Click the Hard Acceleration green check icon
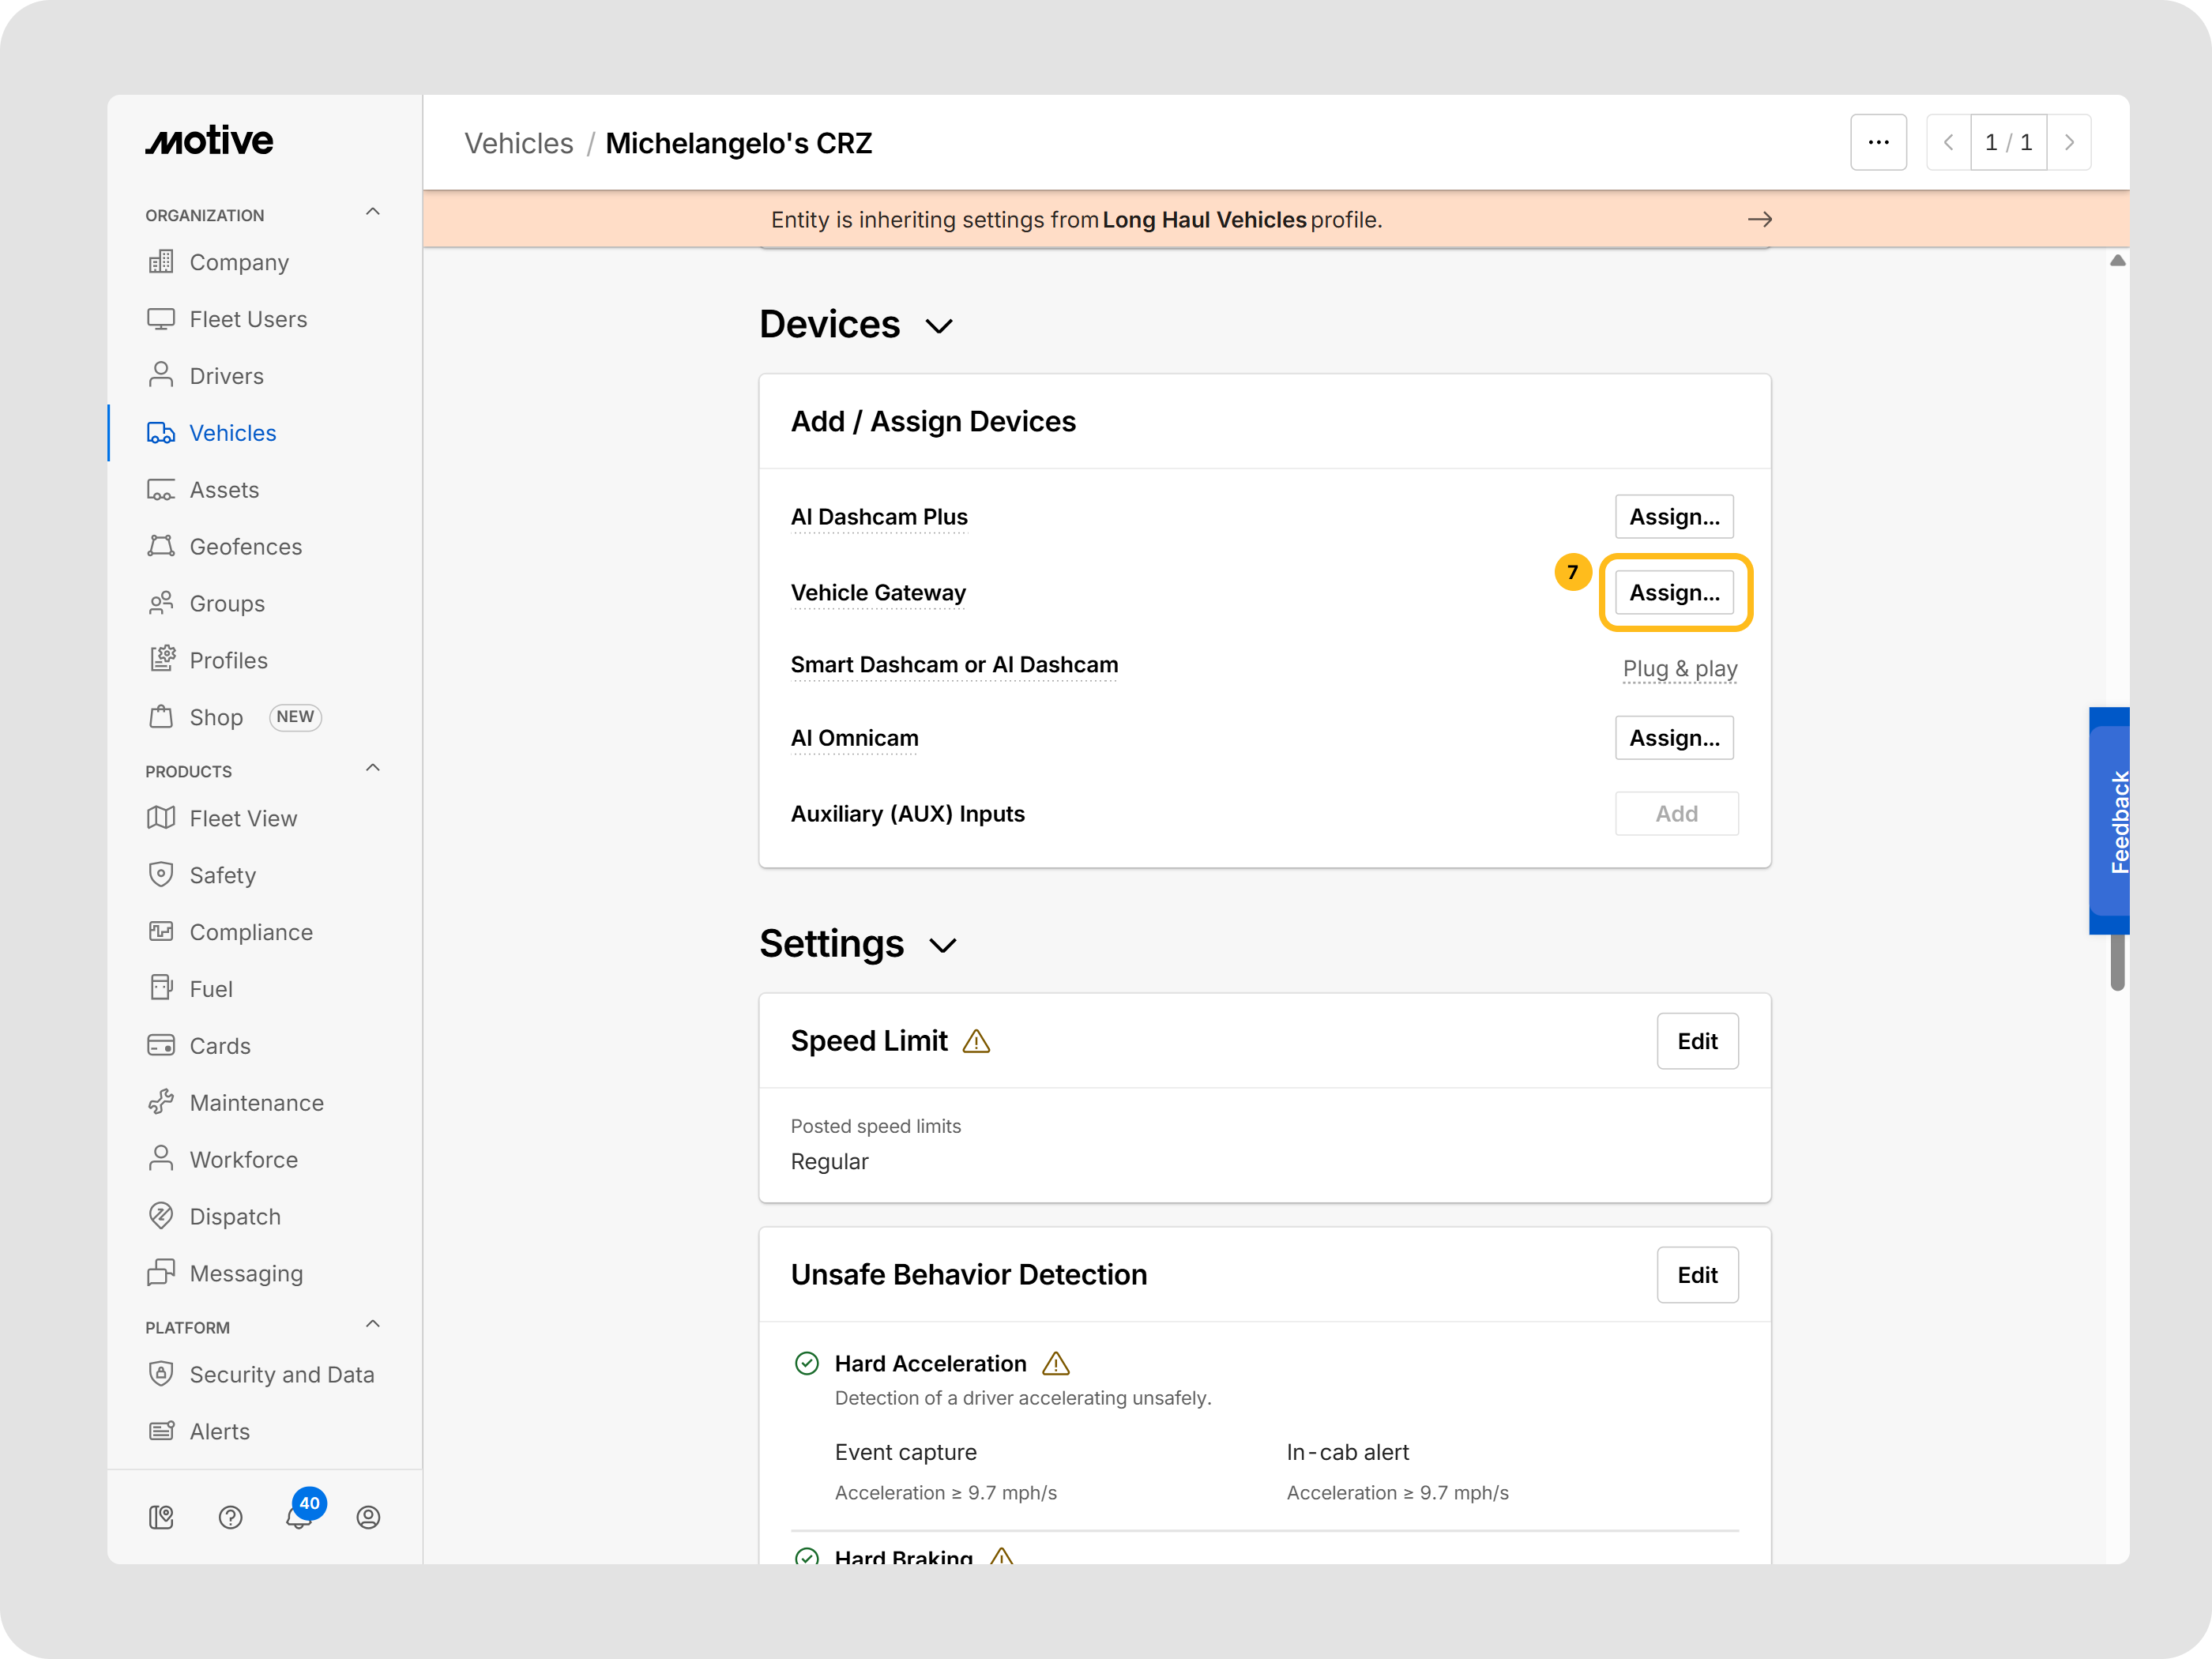 tap(806, 1363)
